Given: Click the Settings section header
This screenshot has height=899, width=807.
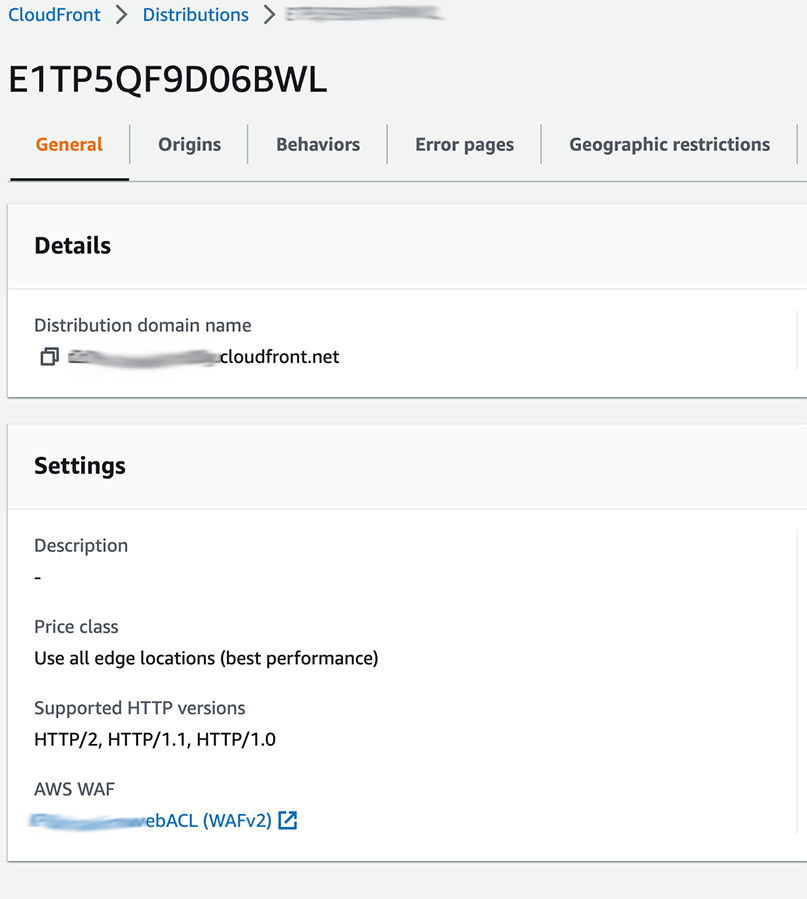Looking at the screenshot, I should coord(80,466).
